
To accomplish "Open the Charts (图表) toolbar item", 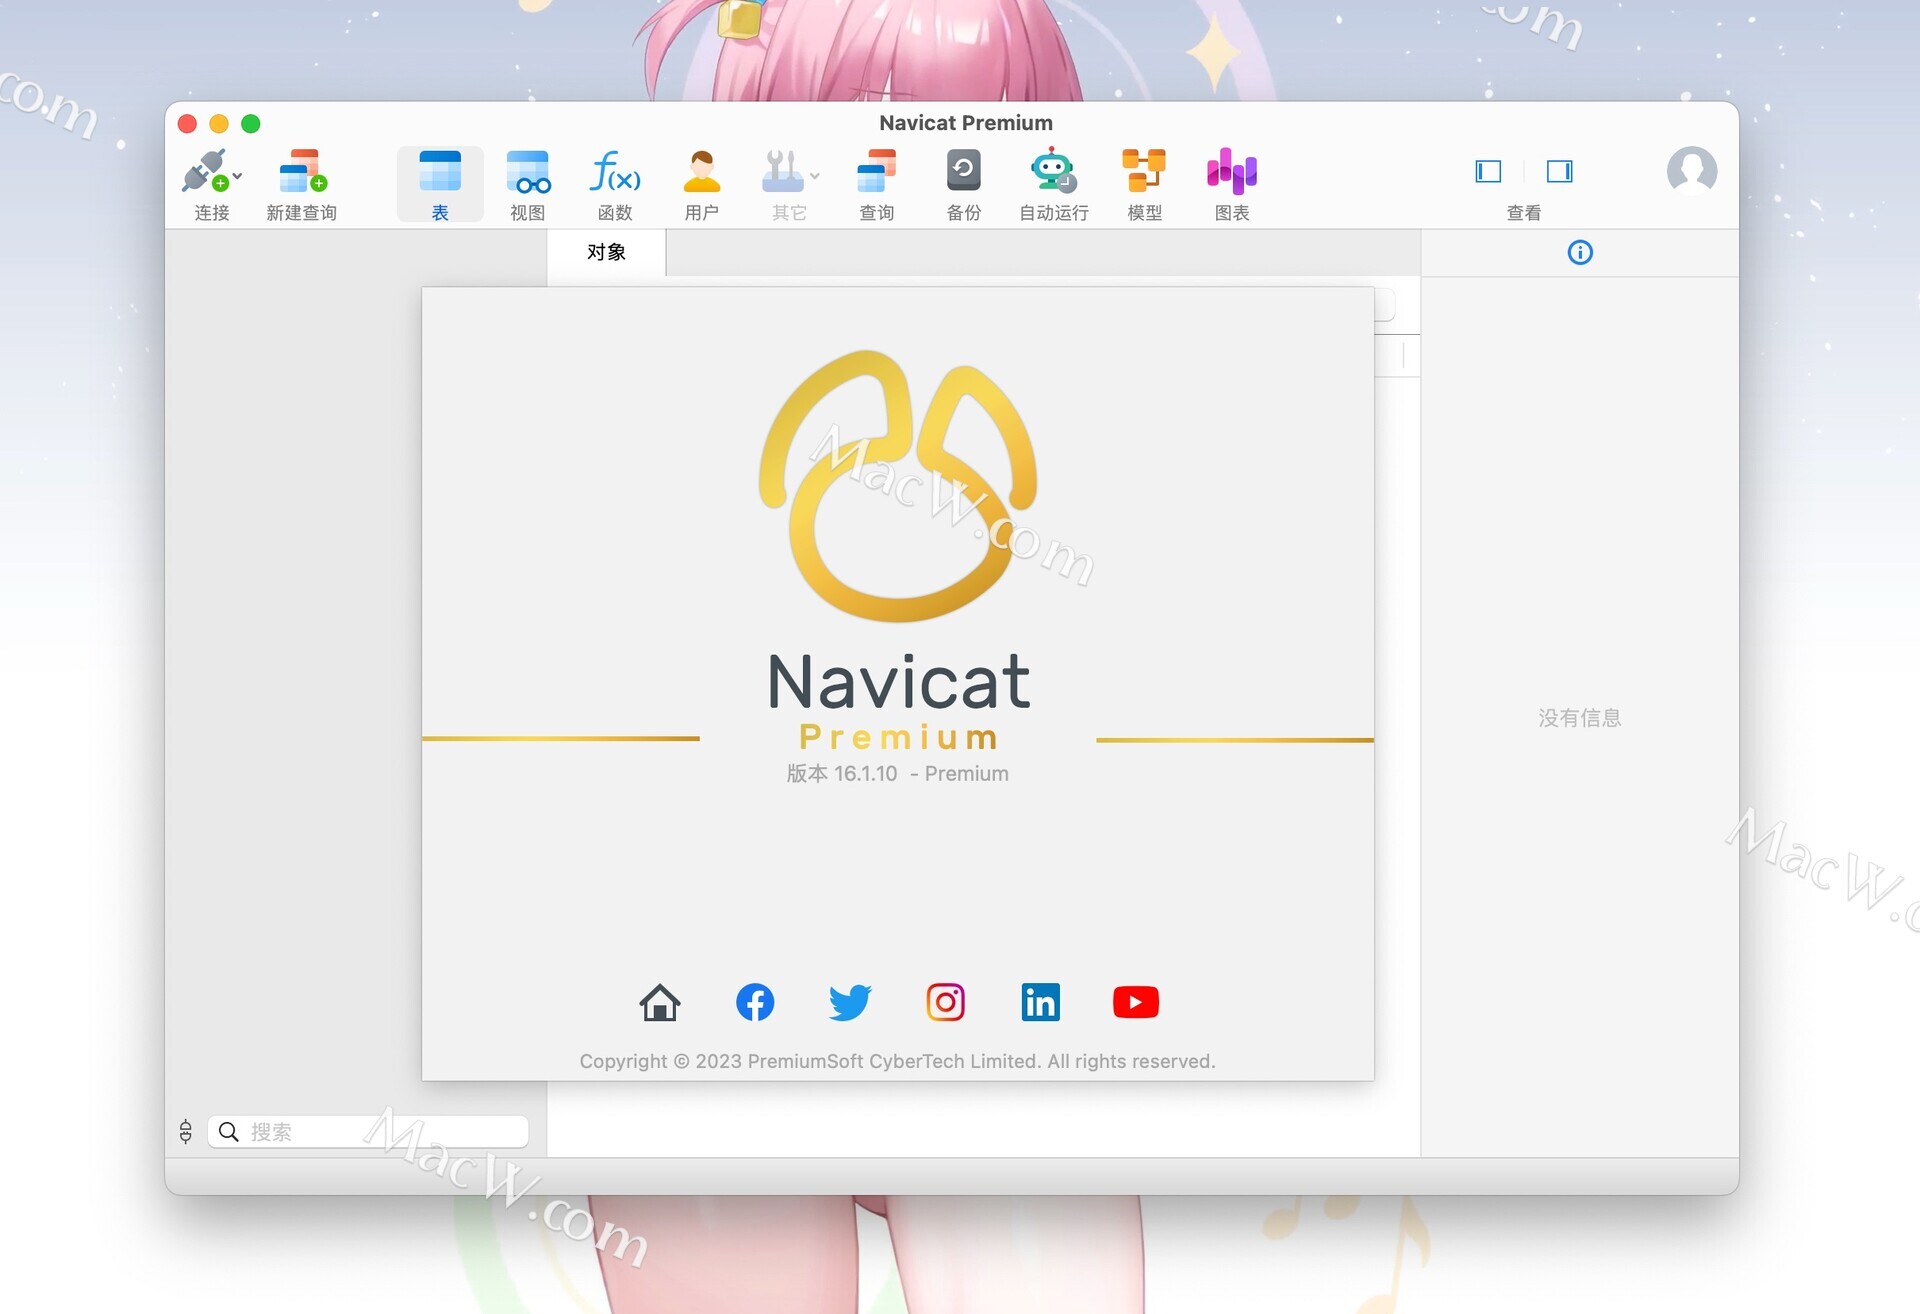I will (x=1232, y=184).
